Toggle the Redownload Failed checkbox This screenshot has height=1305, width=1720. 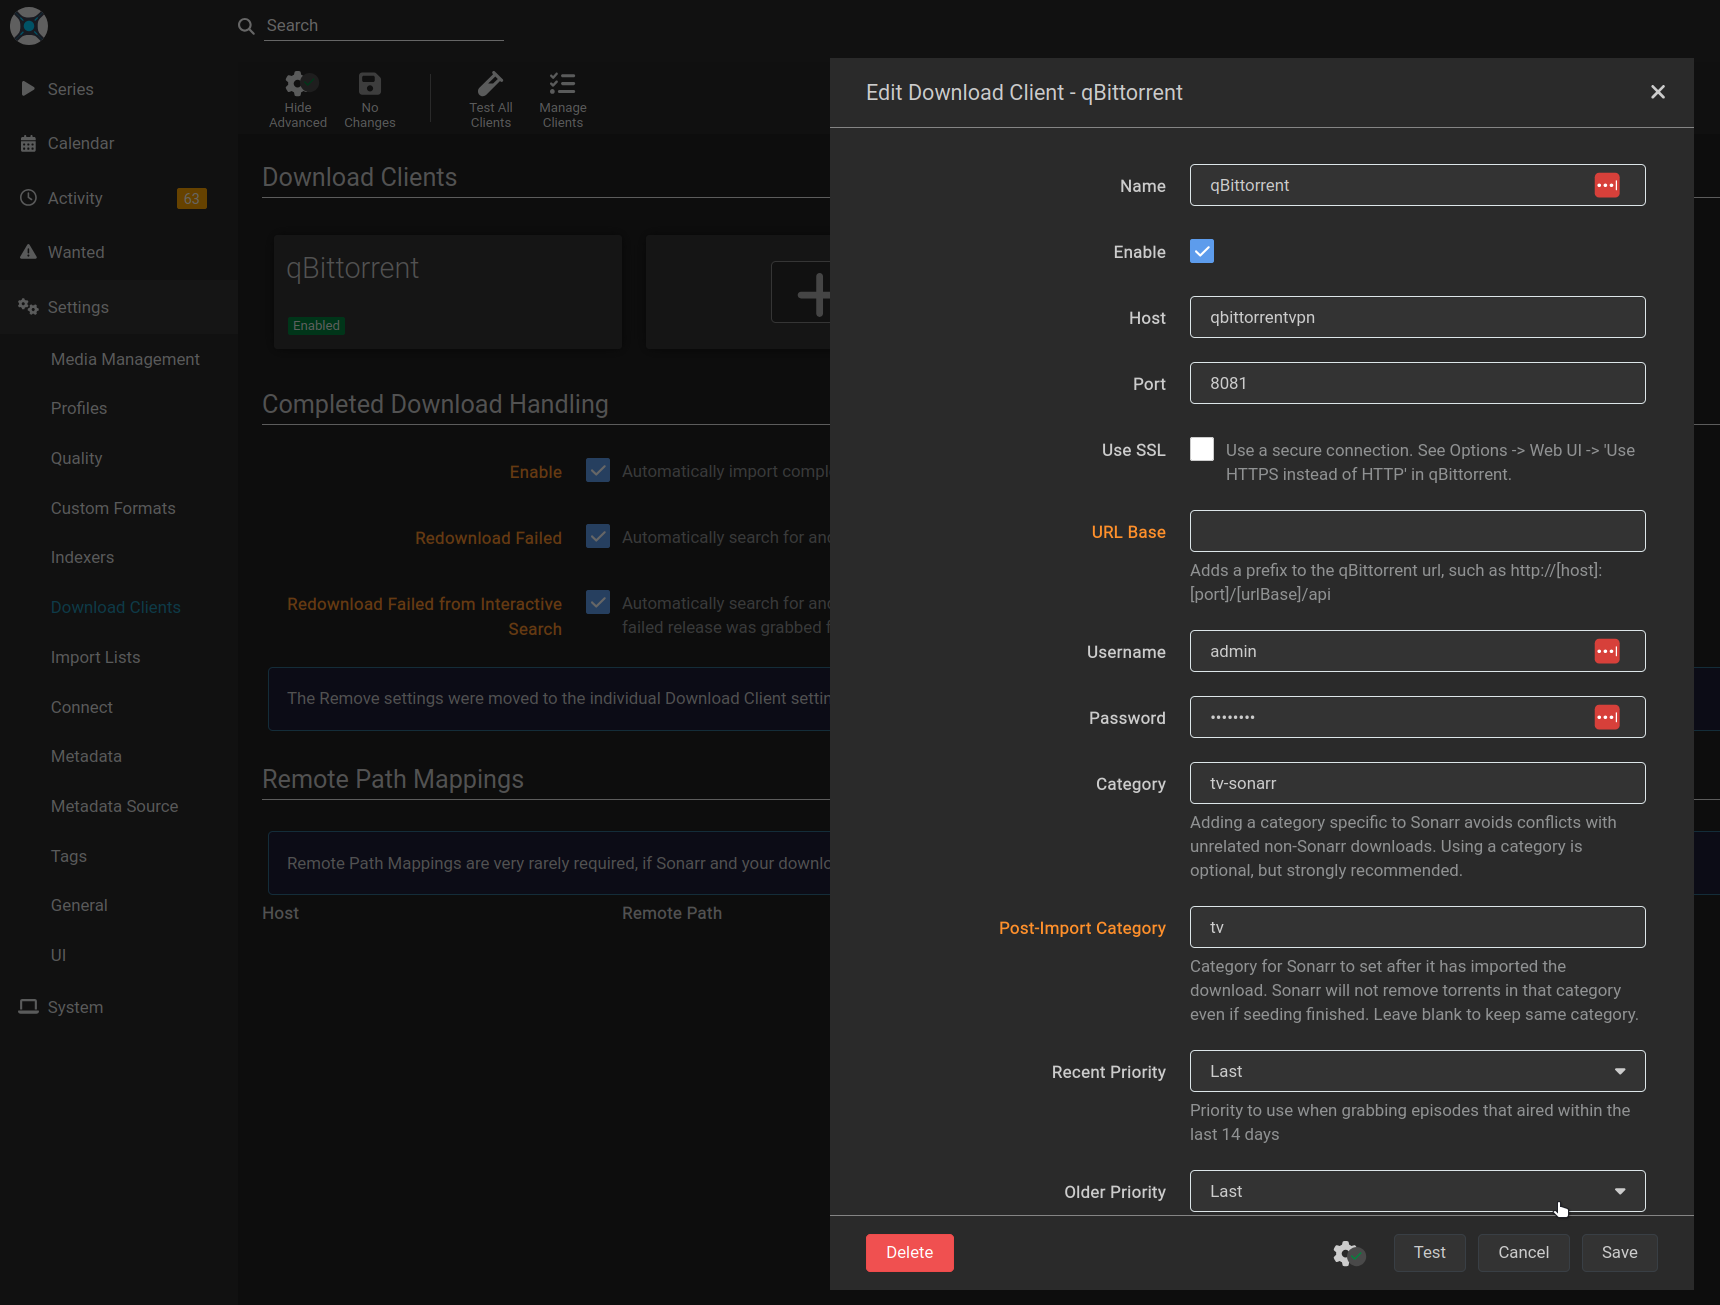pyautogui.click(x=598, y=536)
